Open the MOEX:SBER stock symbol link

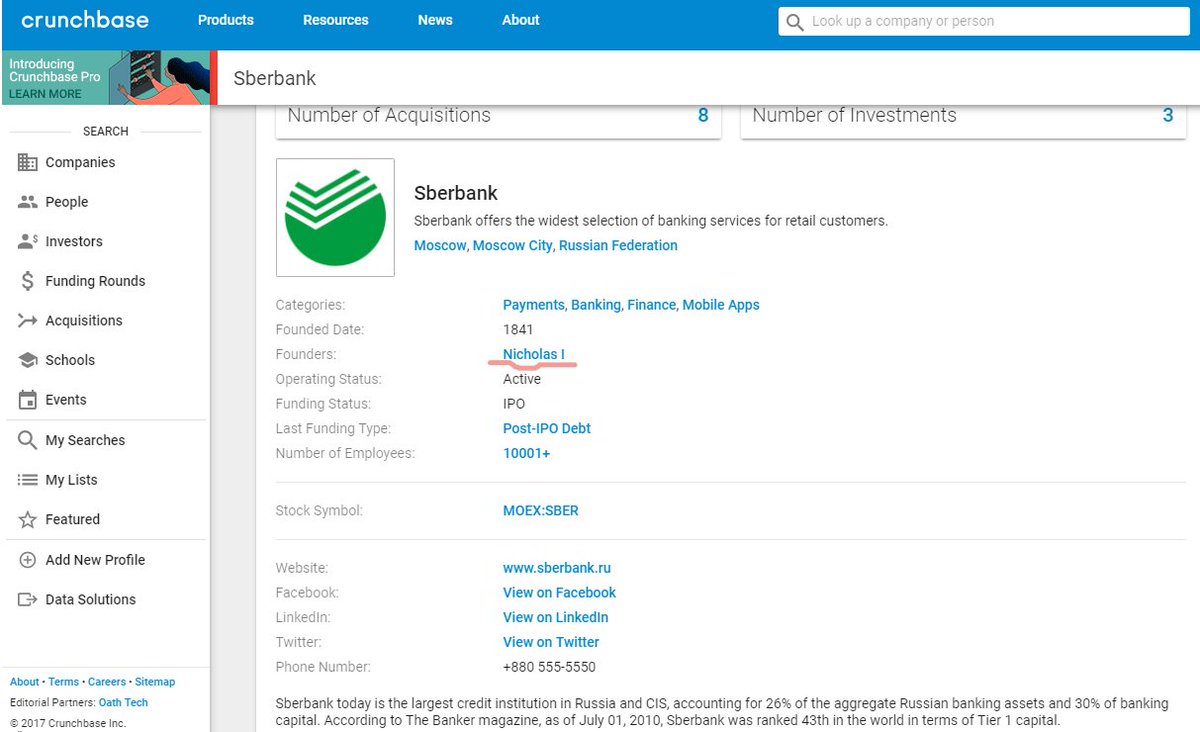coord(541,510)
